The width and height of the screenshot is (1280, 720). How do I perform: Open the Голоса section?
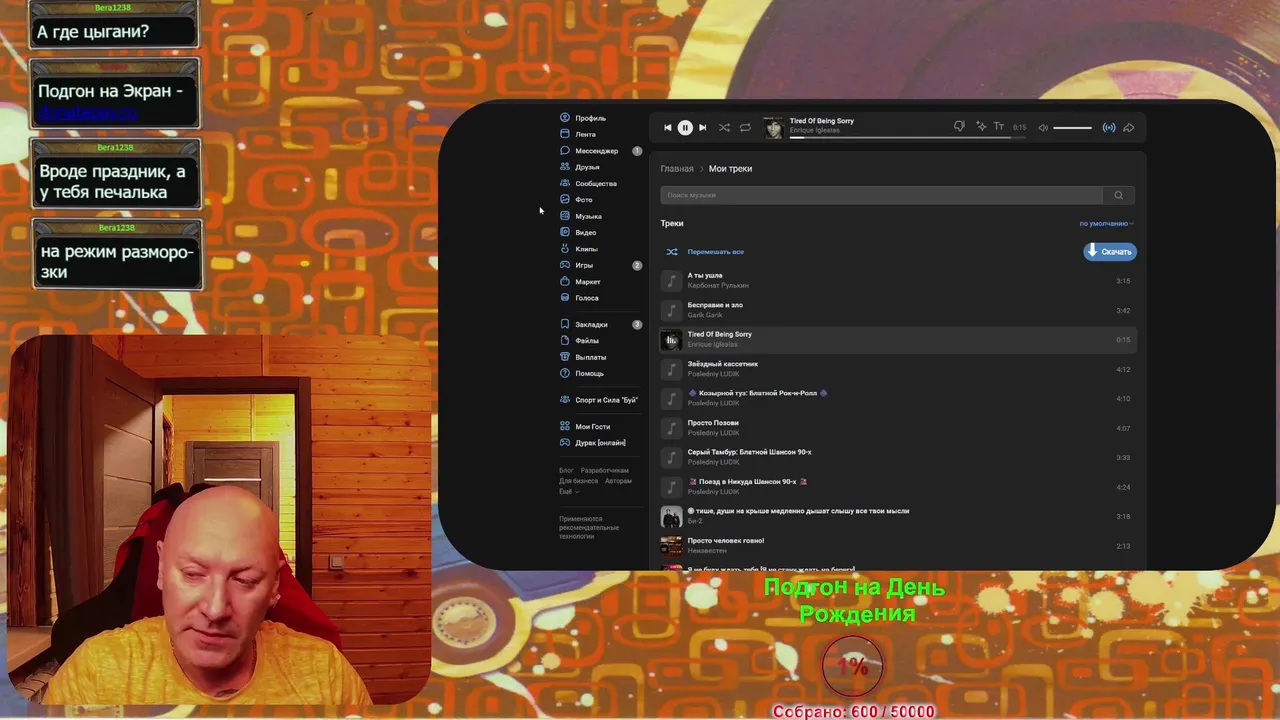(x=580, y=298)
